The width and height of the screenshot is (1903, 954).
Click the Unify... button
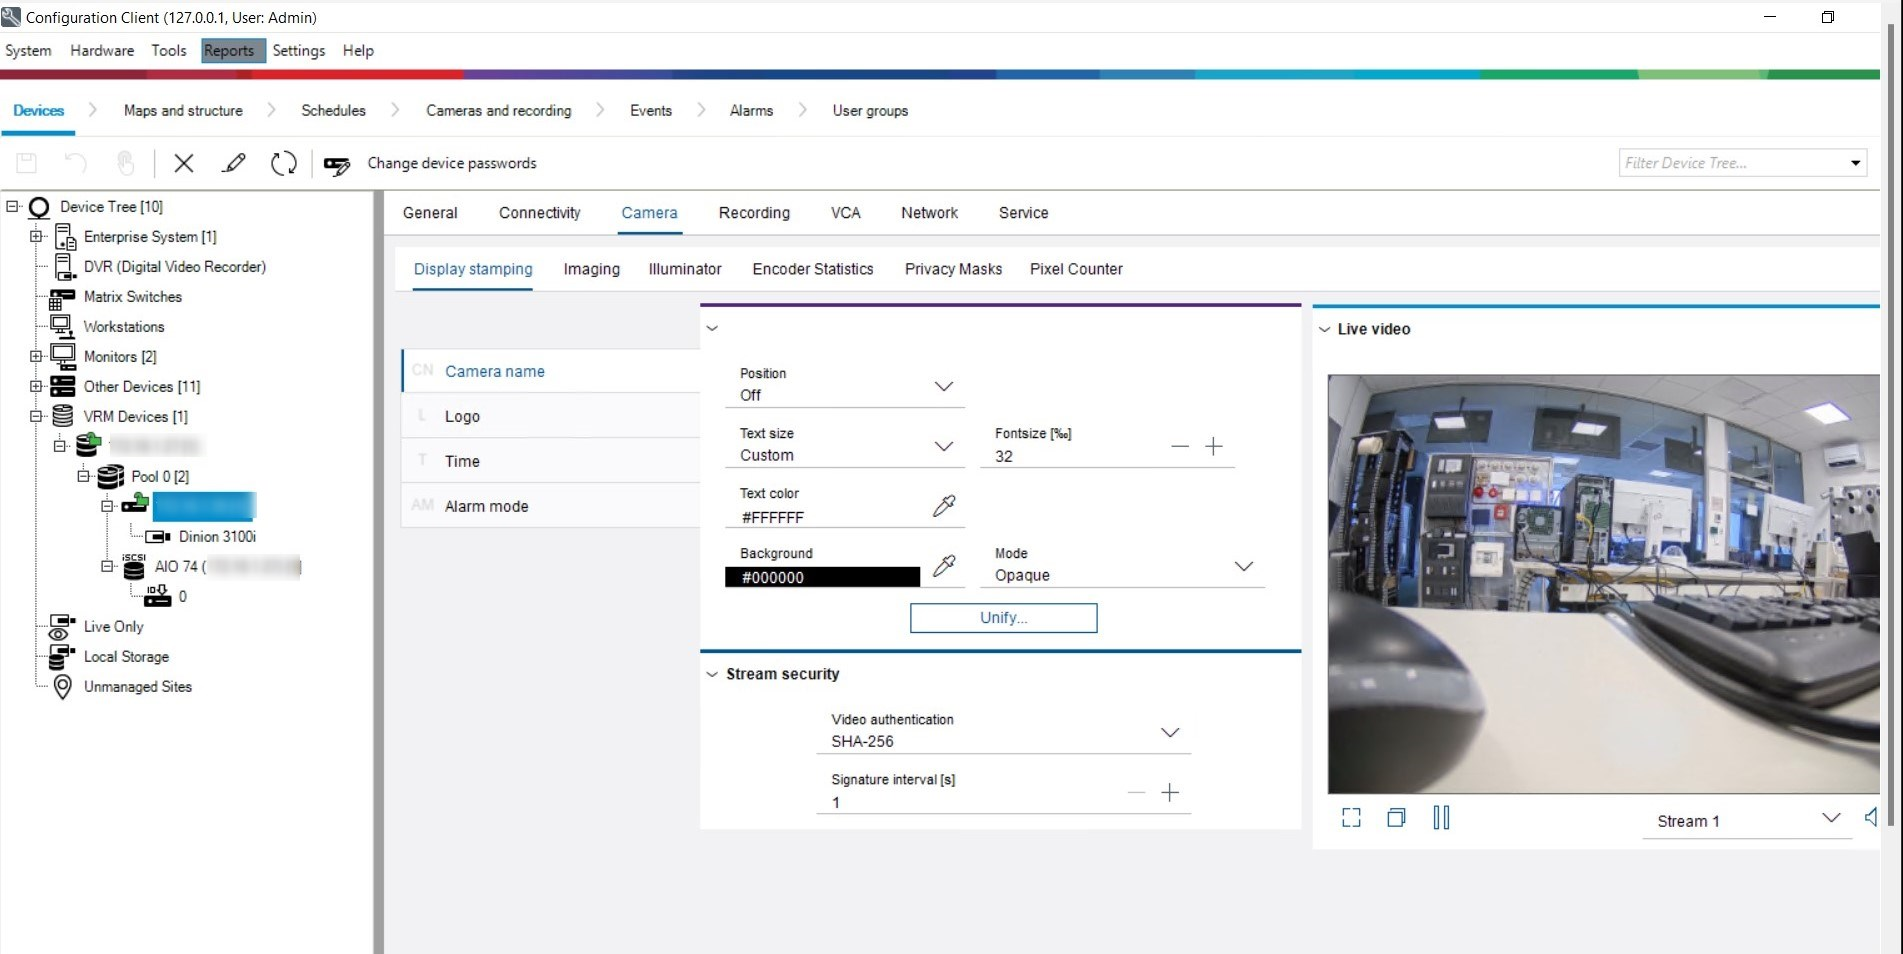coord(1003,618)
